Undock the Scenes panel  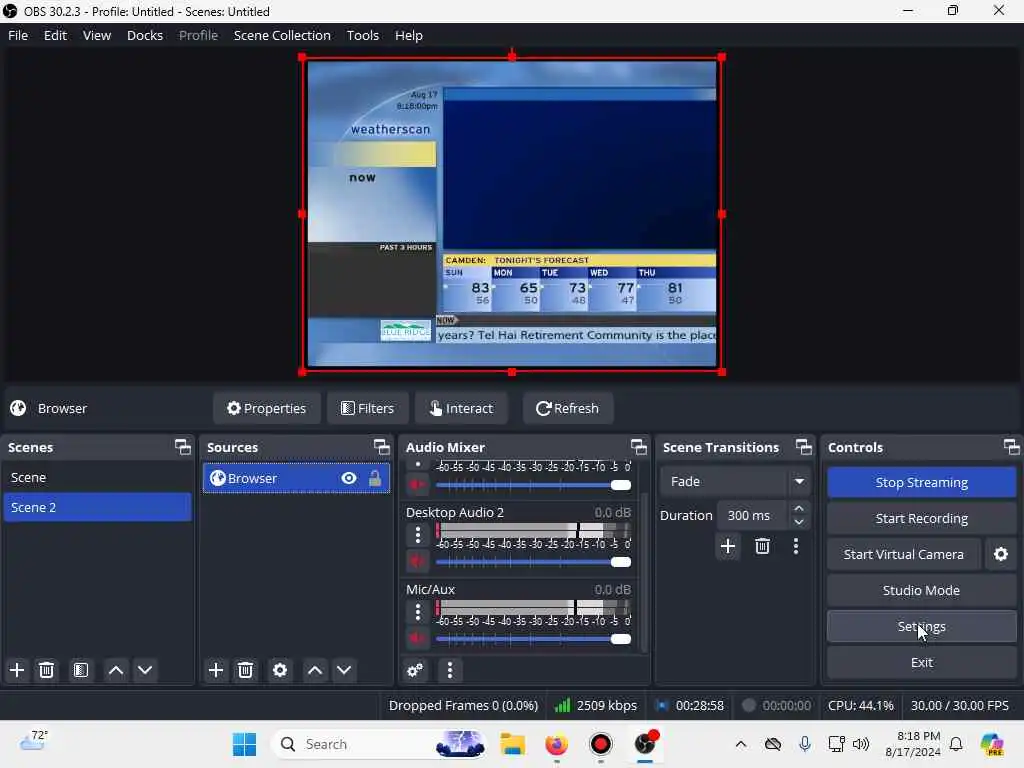183,447
